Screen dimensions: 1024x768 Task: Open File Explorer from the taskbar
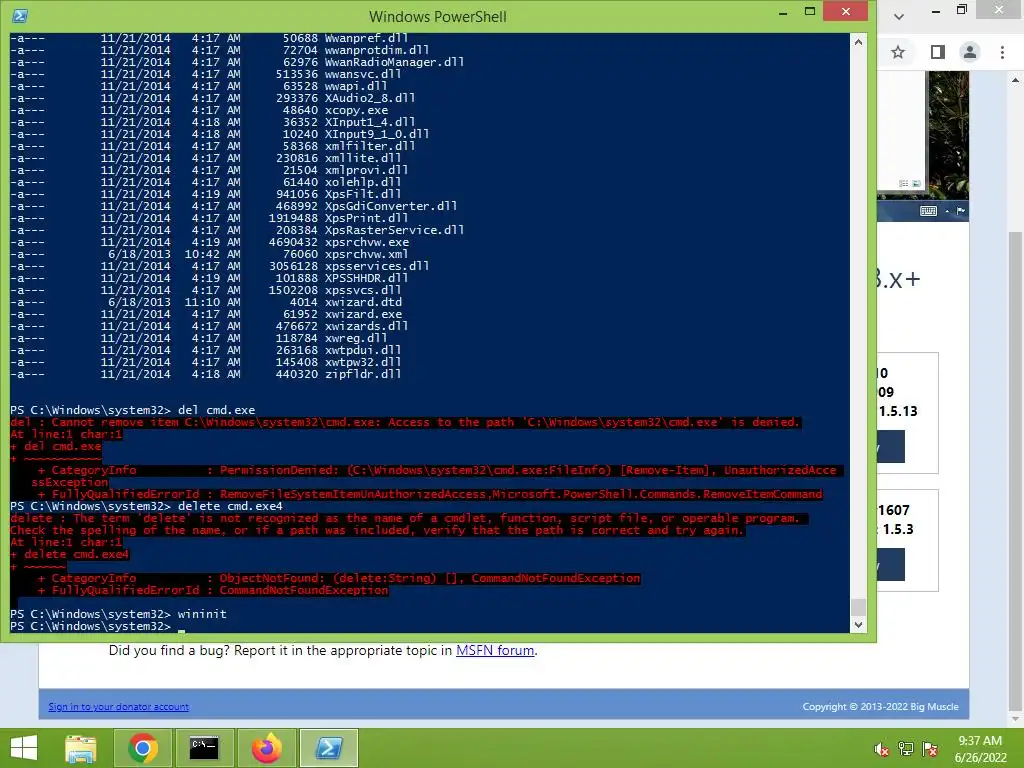tap(80, 748)
